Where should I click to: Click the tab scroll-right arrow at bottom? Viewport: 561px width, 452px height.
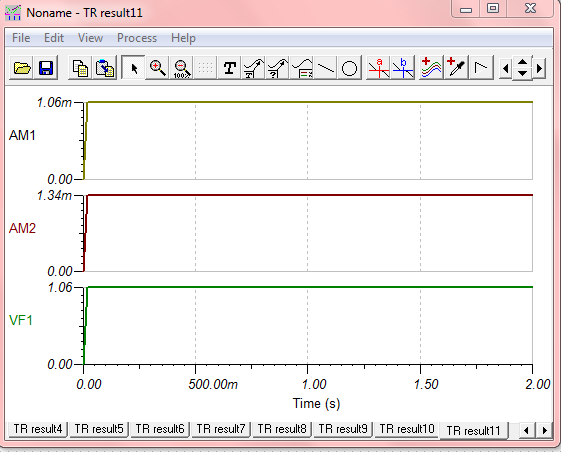(x=545, y=430)
